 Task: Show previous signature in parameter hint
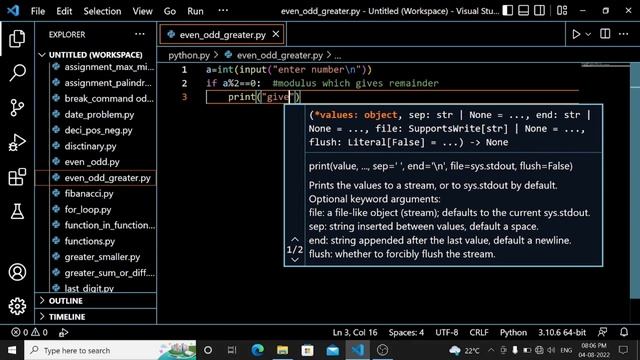[x=295, y=239]
